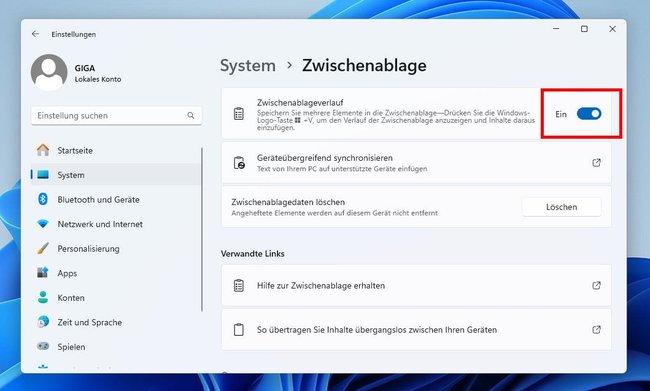The image size is (650, 391).
Task: Click the Bluetooth icon in sidebar
Action: click(43, 199)
